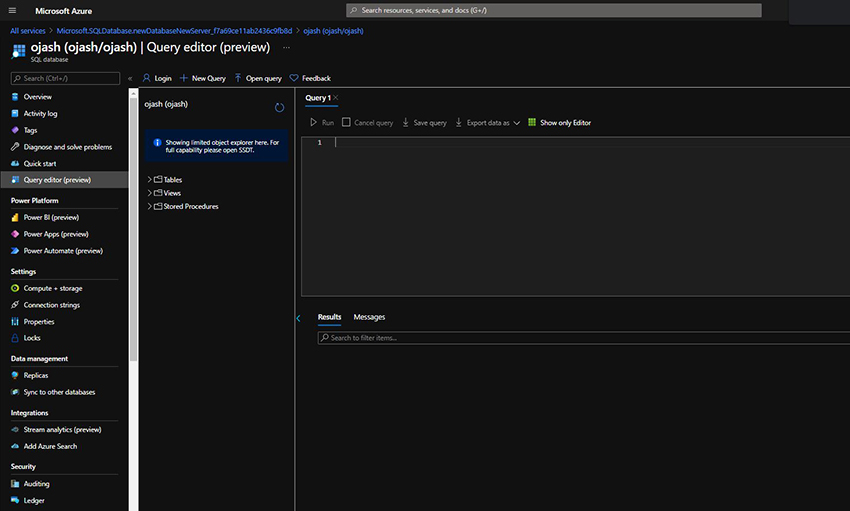Screen dimensions: 850x511
Task: Click the sidebar vertical scrollbar
Action: (x=133, y=228)
